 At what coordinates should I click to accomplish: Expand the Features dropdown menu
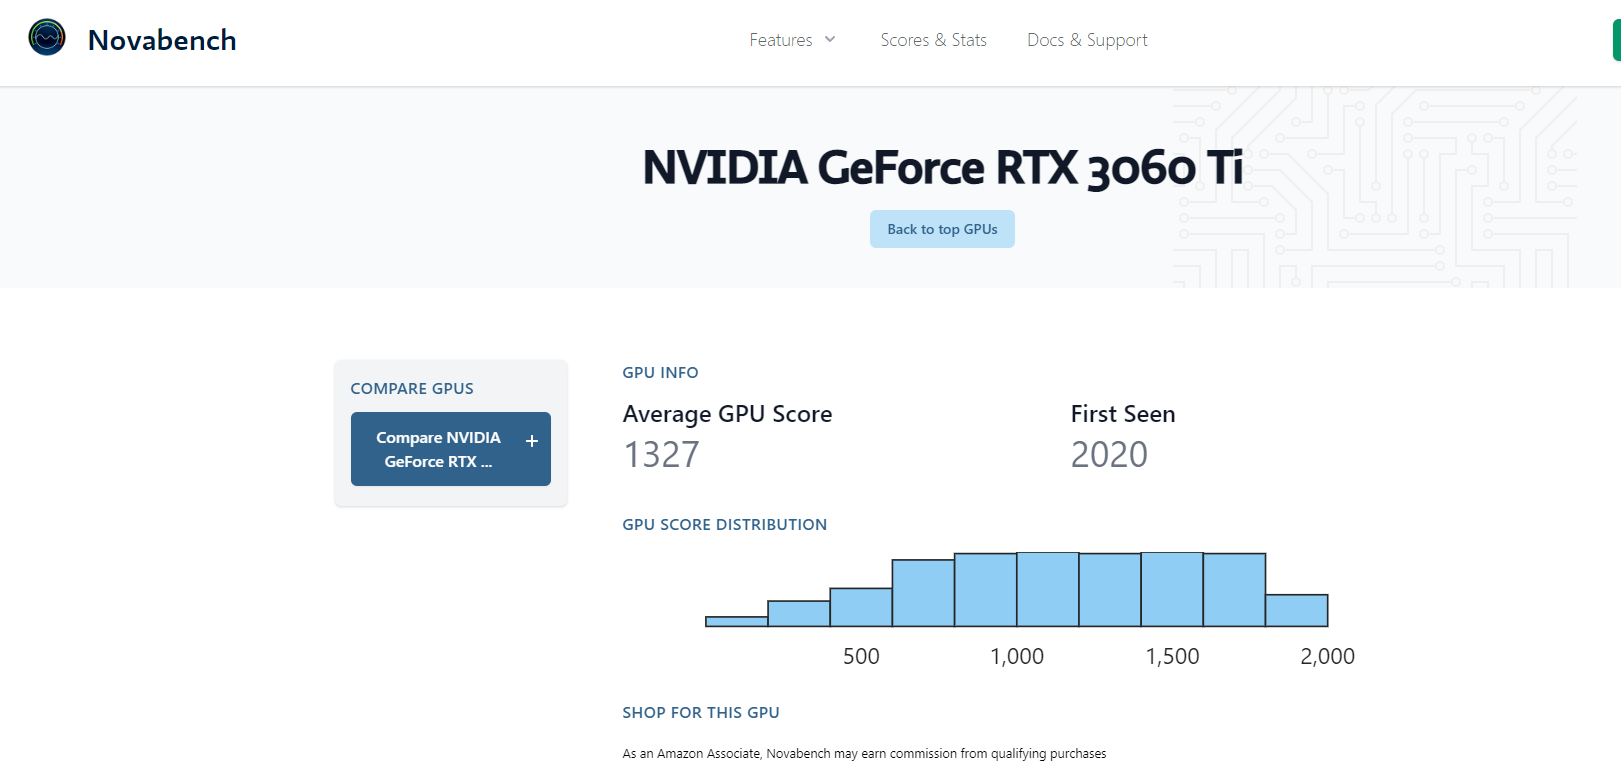(x=792, y=40)
